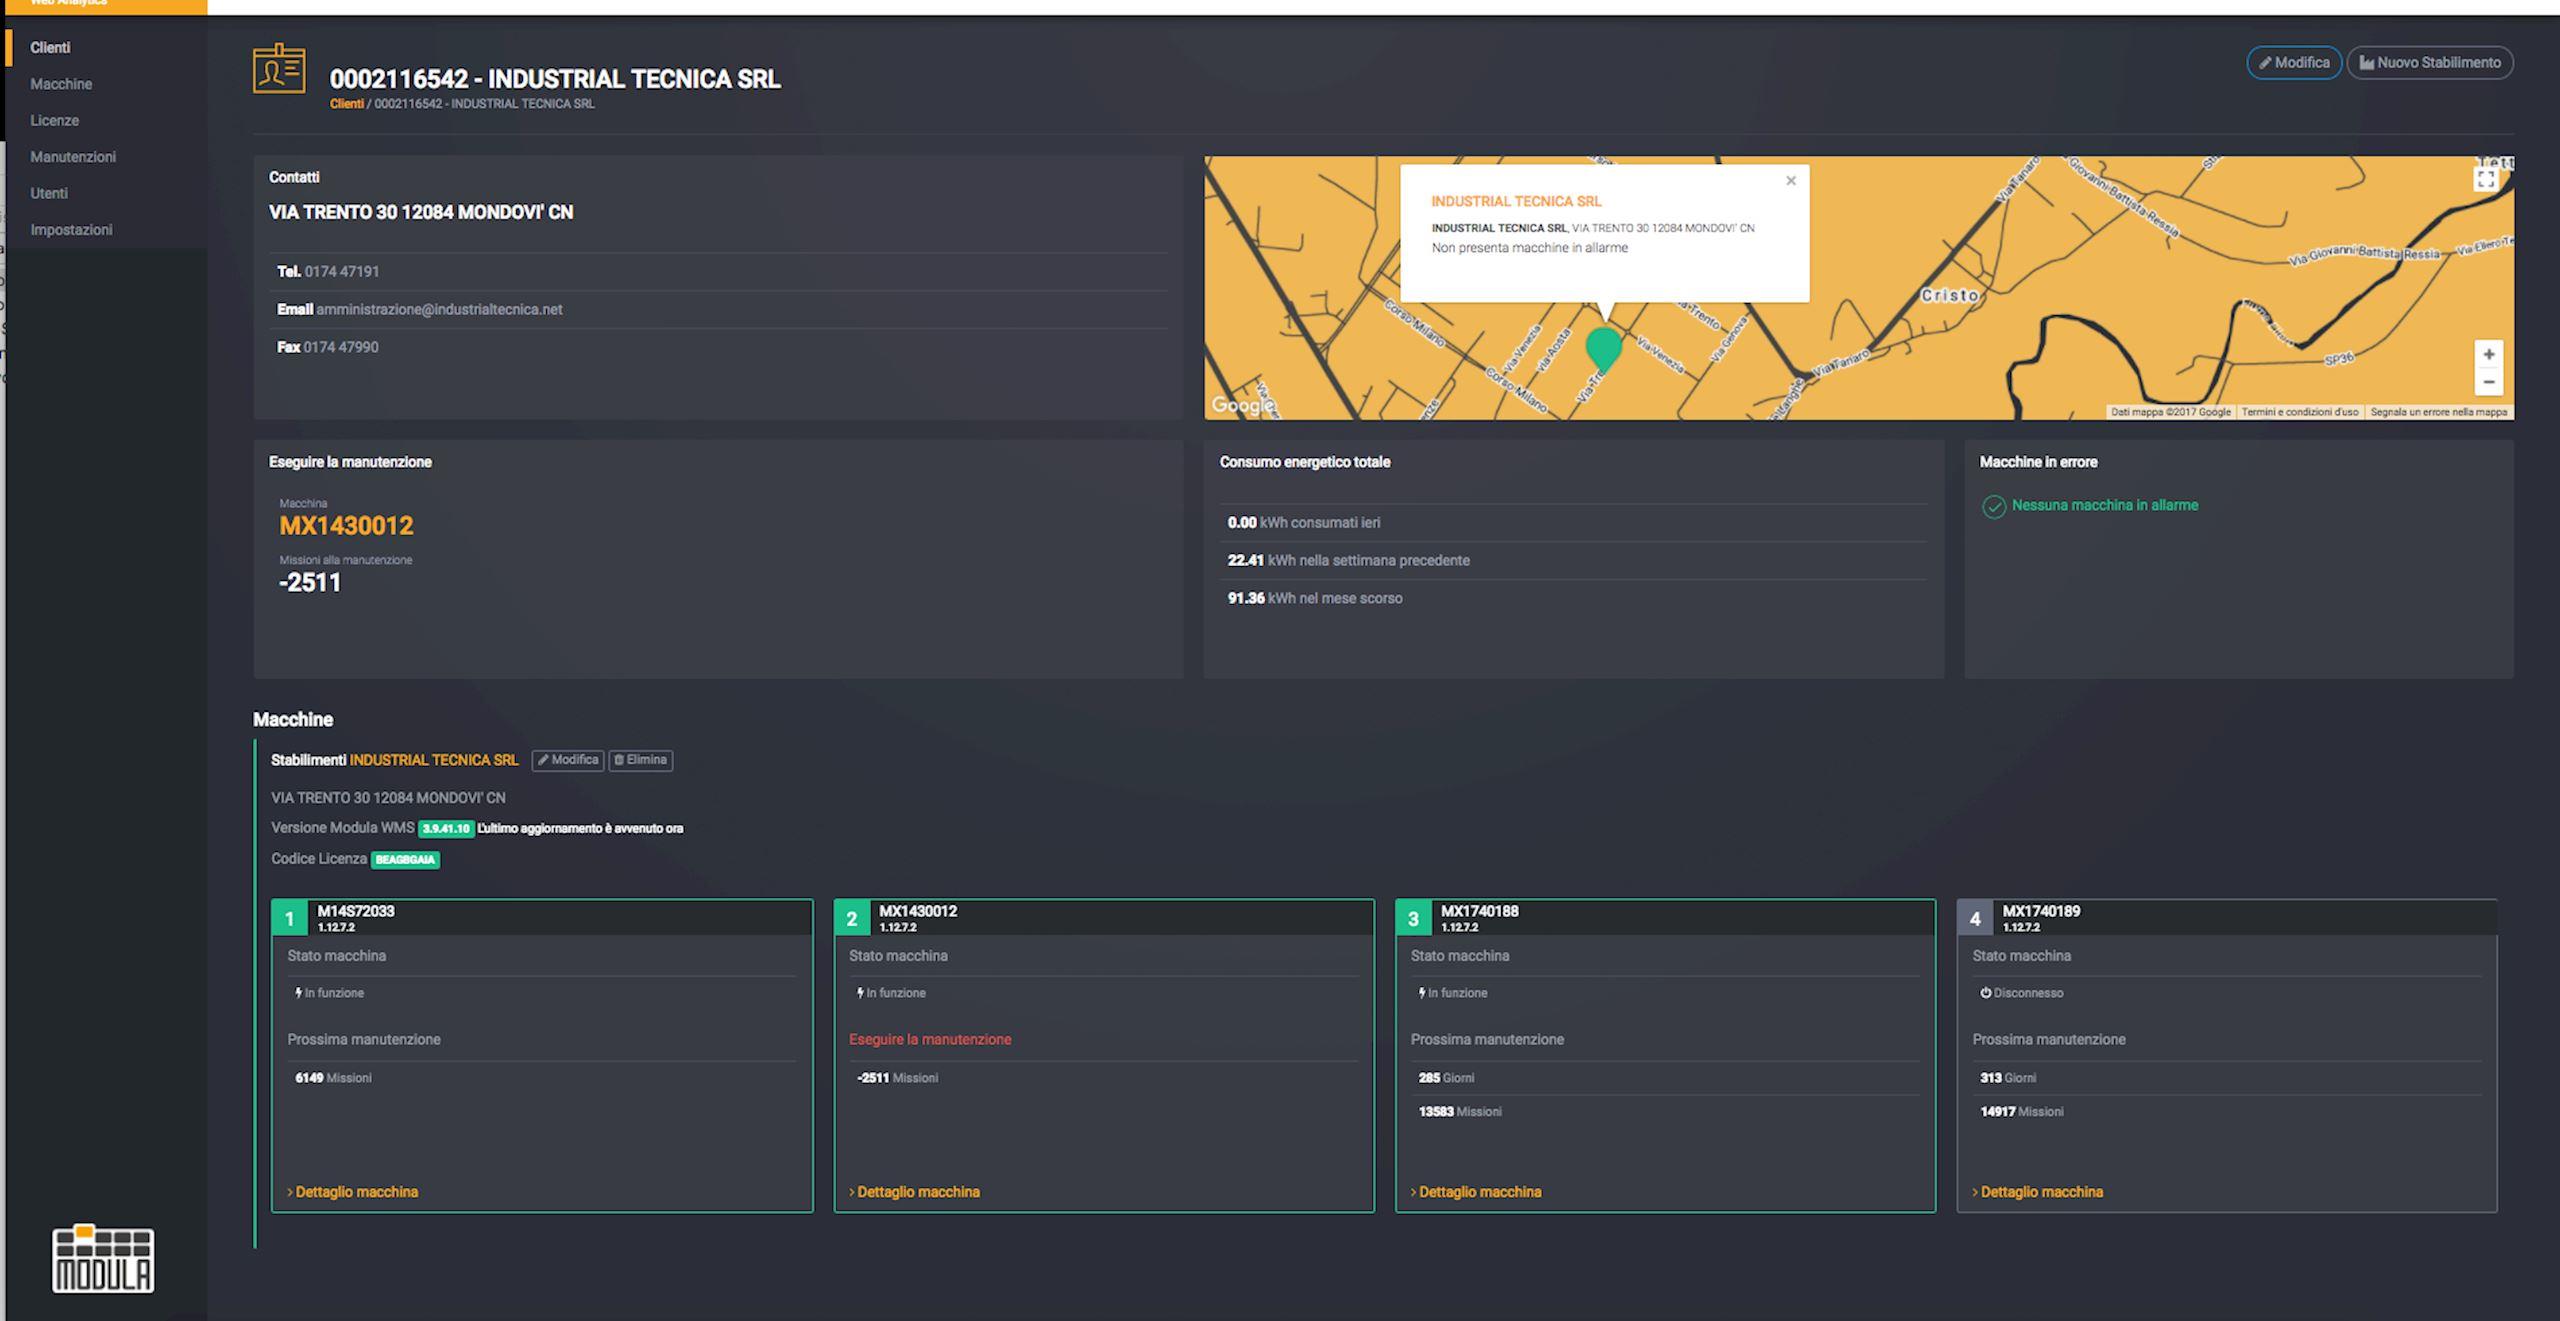Click the green map location marker
The image size is (2560, 1321).
(x=1603, y=346)
